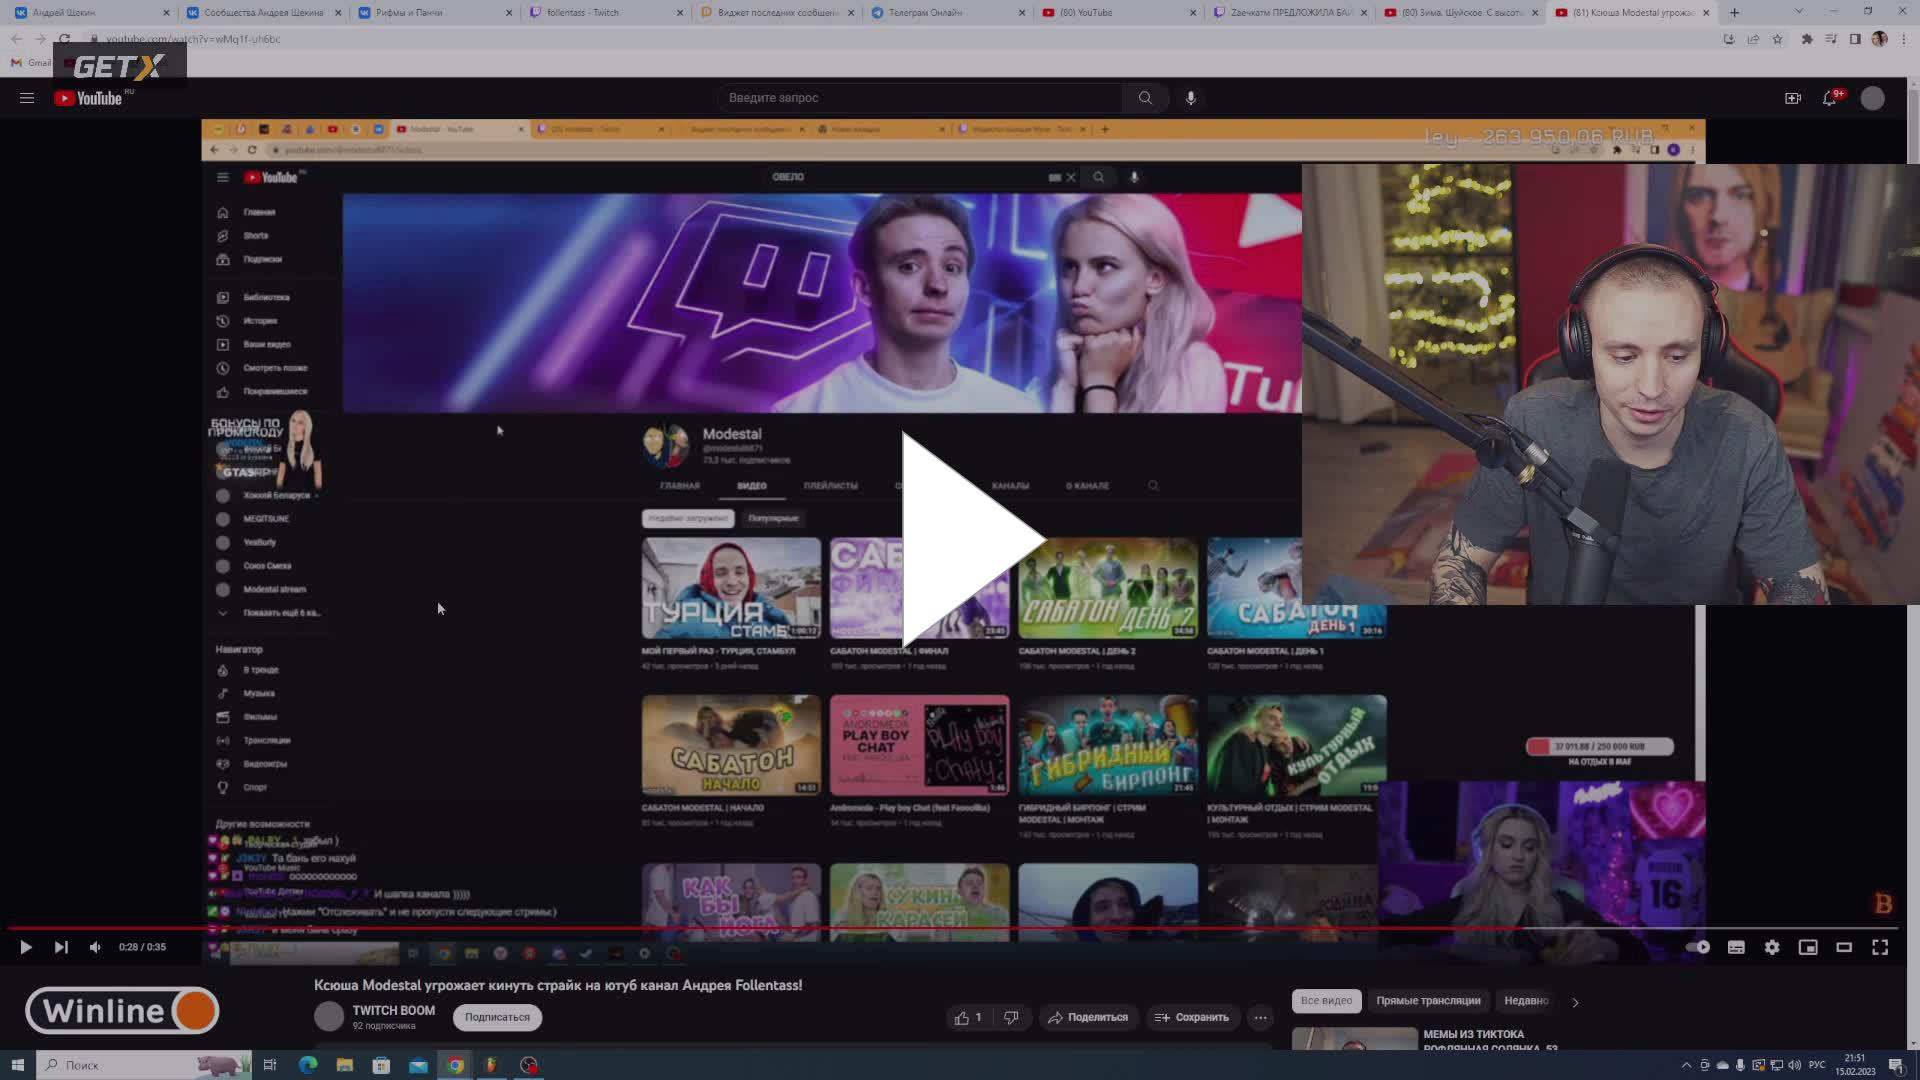Click the share page icon in address bar
The width and height of the screenshot is (1920, 1080).
click(1753, 39)
